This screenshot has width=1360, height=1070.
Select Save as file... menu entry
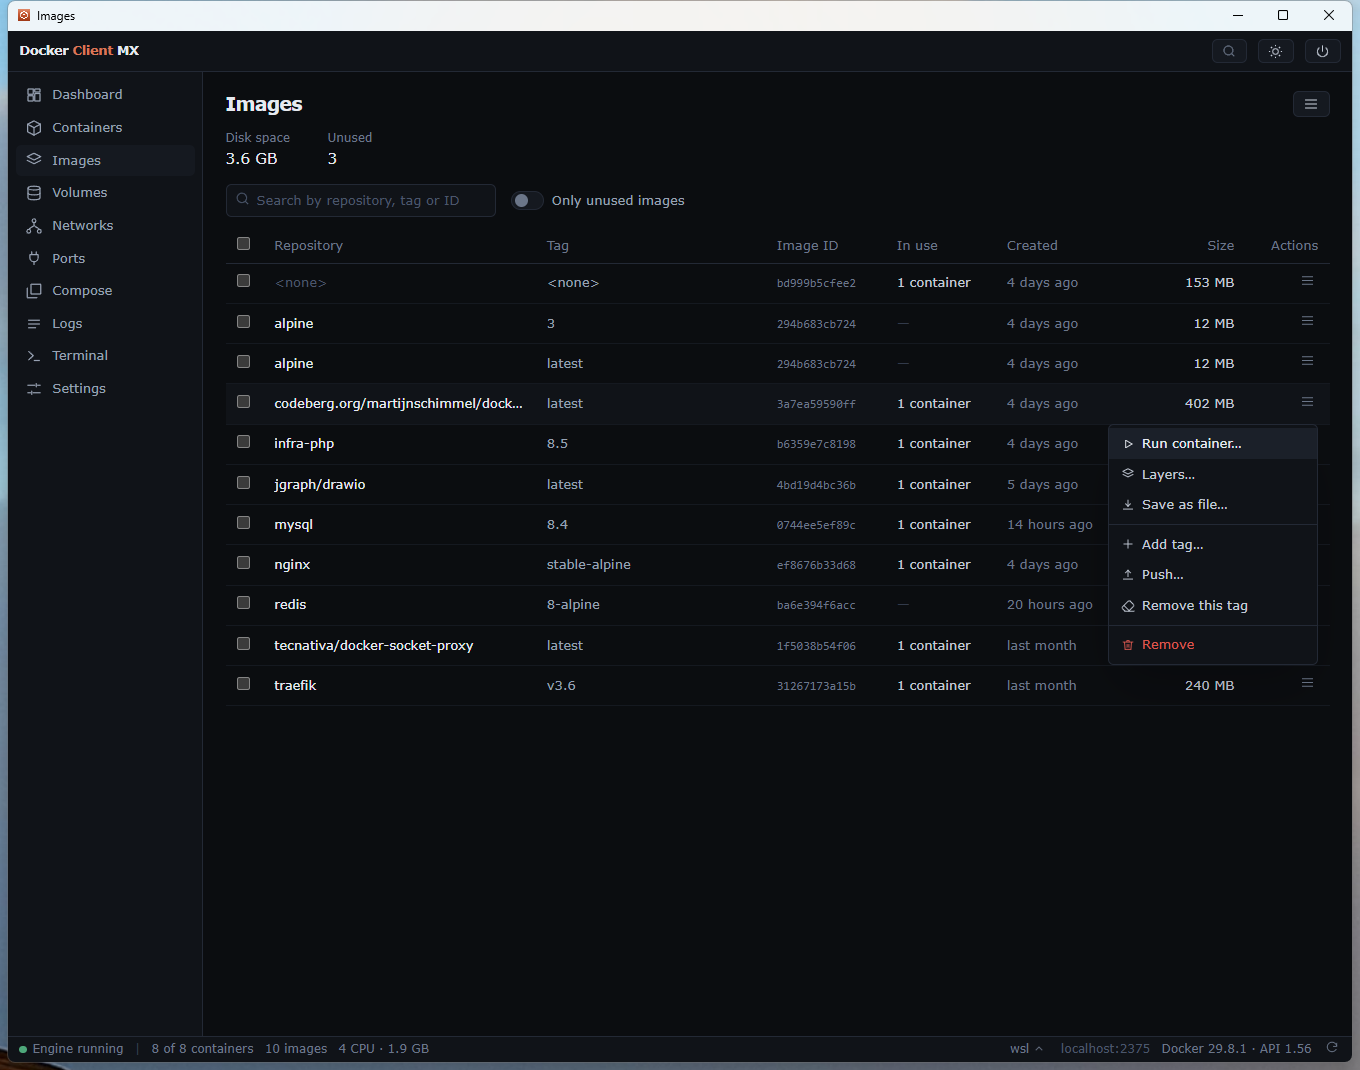(1213, 504)
